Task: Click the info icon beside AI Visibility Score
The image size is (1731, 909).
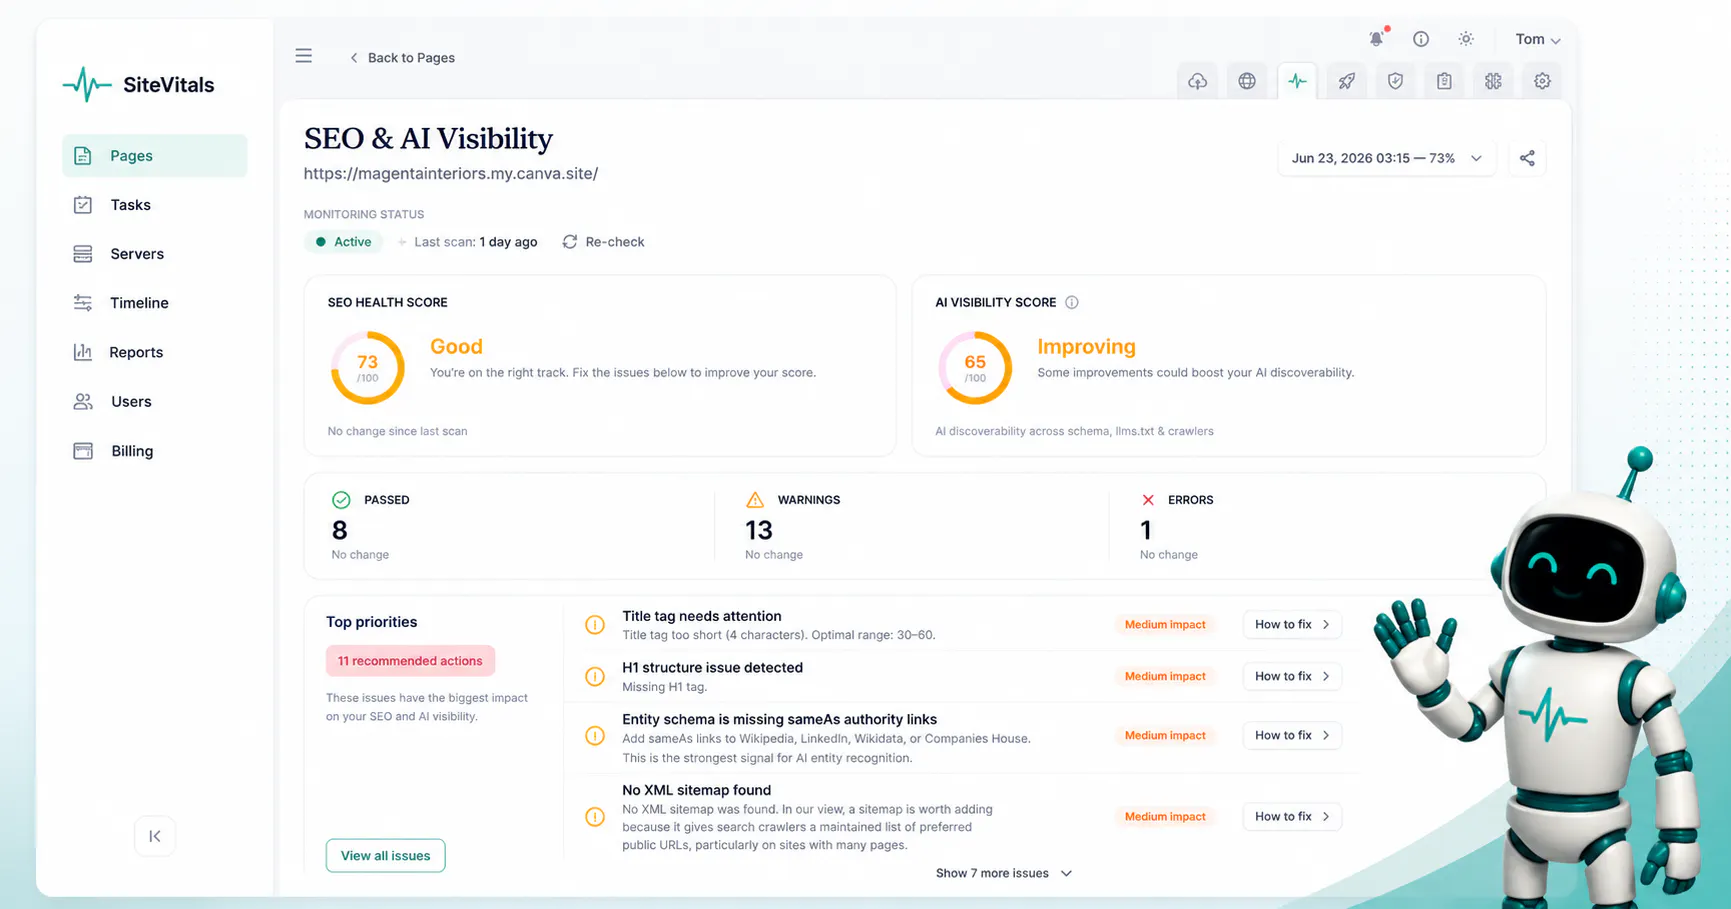Action: pos(1072,302)
